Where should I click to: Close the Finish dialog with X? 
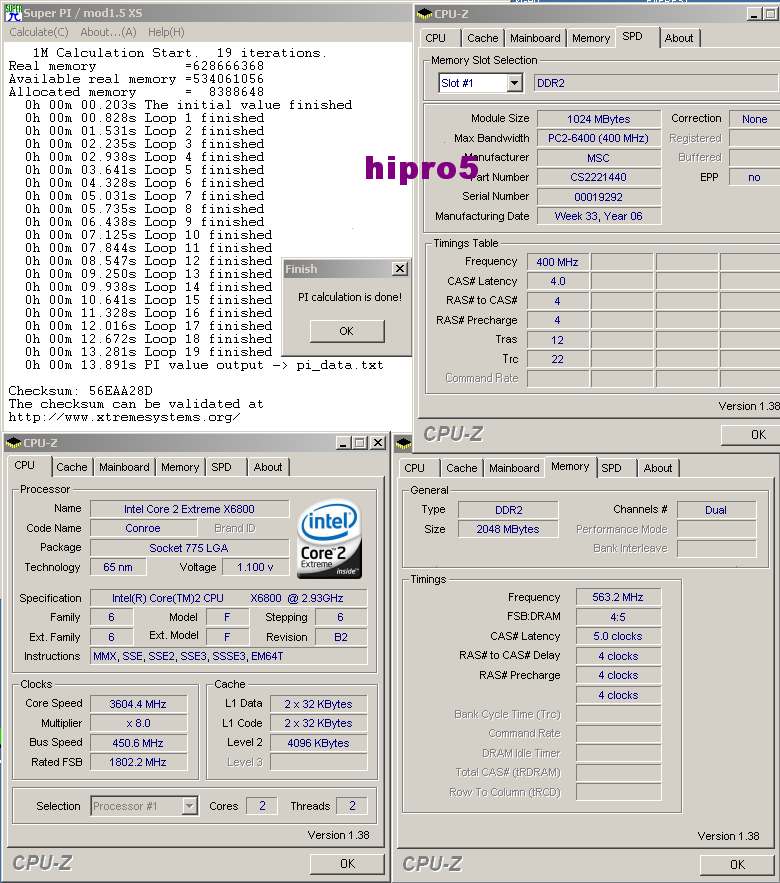point(400,269)
